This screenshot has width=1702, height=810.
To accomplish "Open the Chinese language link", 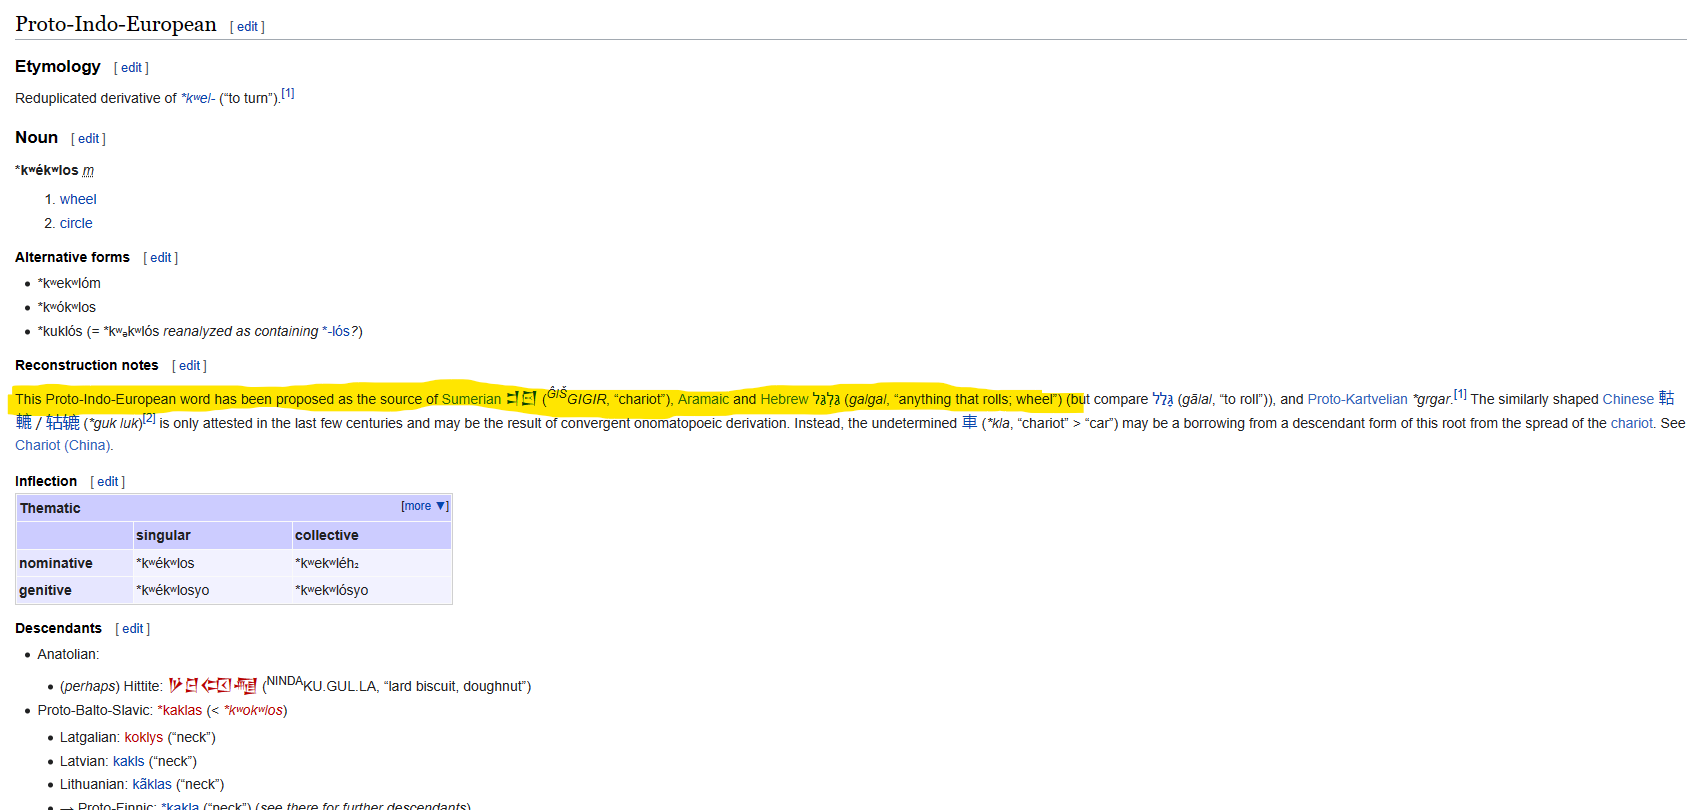I will point(1628,399).
